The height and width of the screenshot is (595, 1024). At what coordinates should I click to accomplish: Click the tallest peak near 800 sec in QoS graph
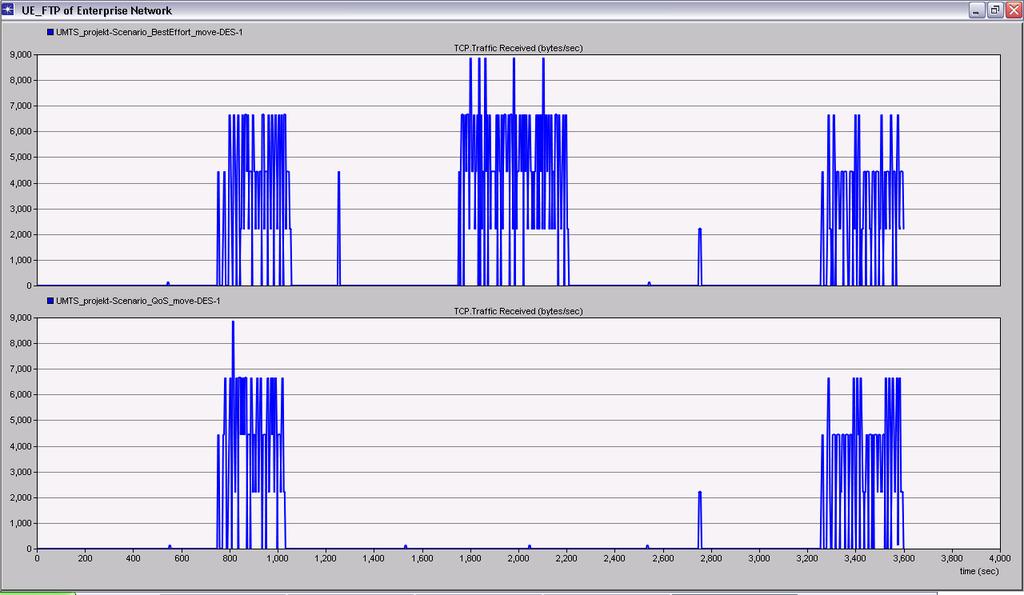click(233, 323)
